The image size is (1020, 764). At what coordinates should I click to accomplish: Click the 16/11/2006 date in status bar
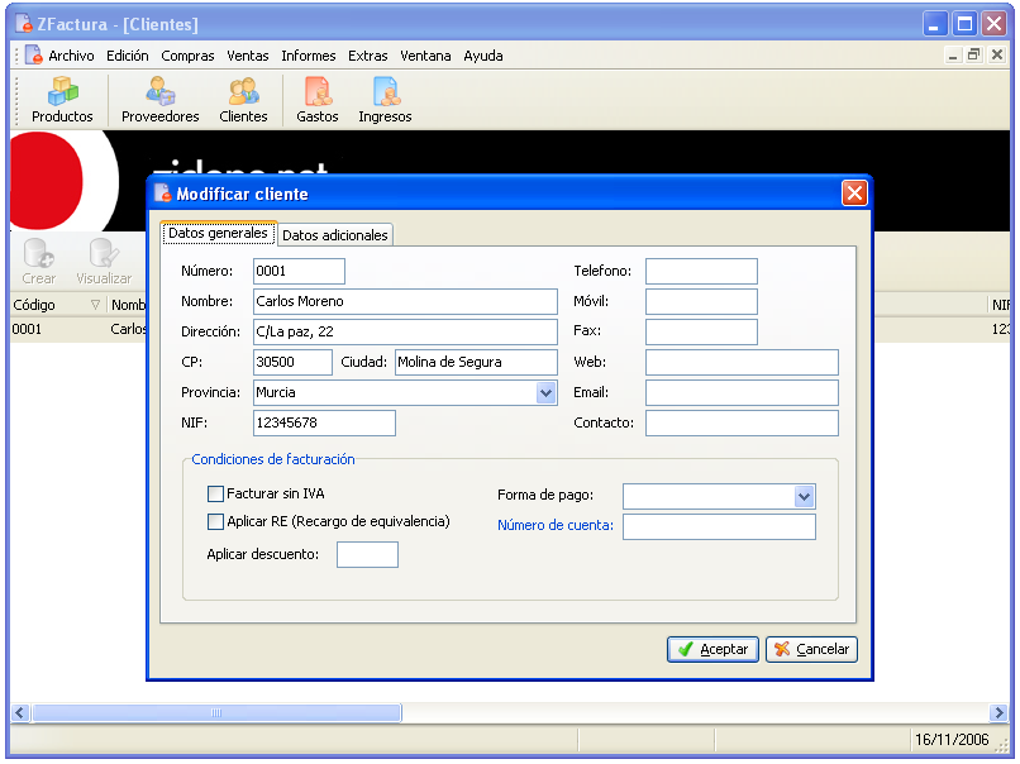951,740
